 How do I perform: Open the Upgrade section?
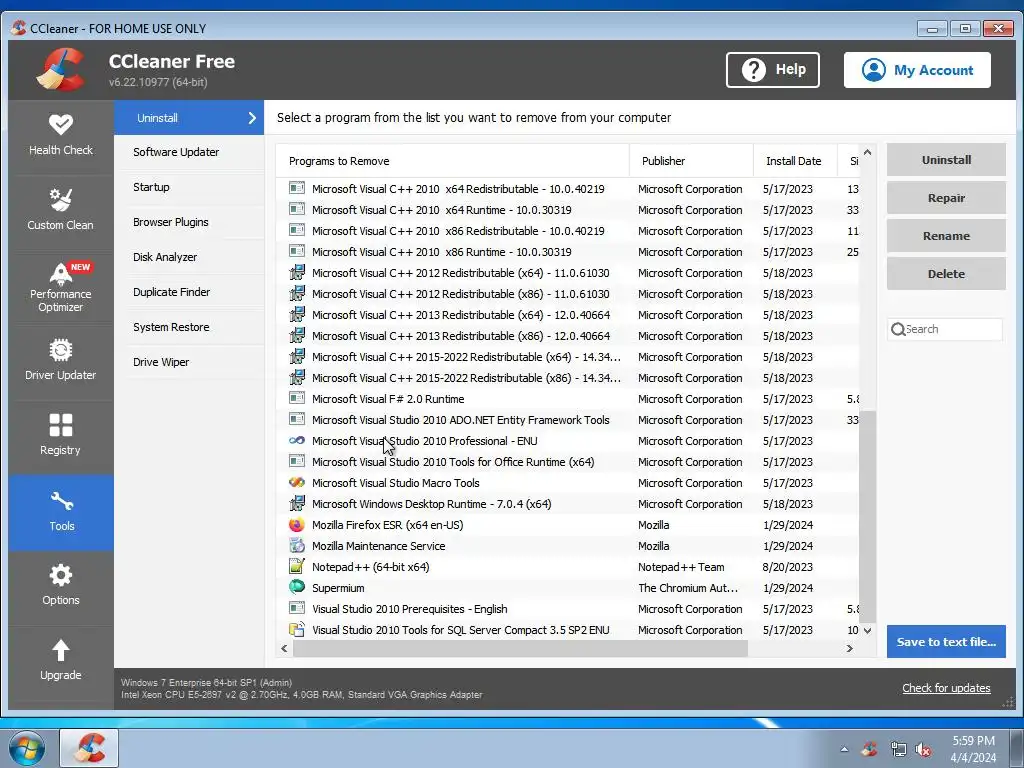click(x=61, y=661)
